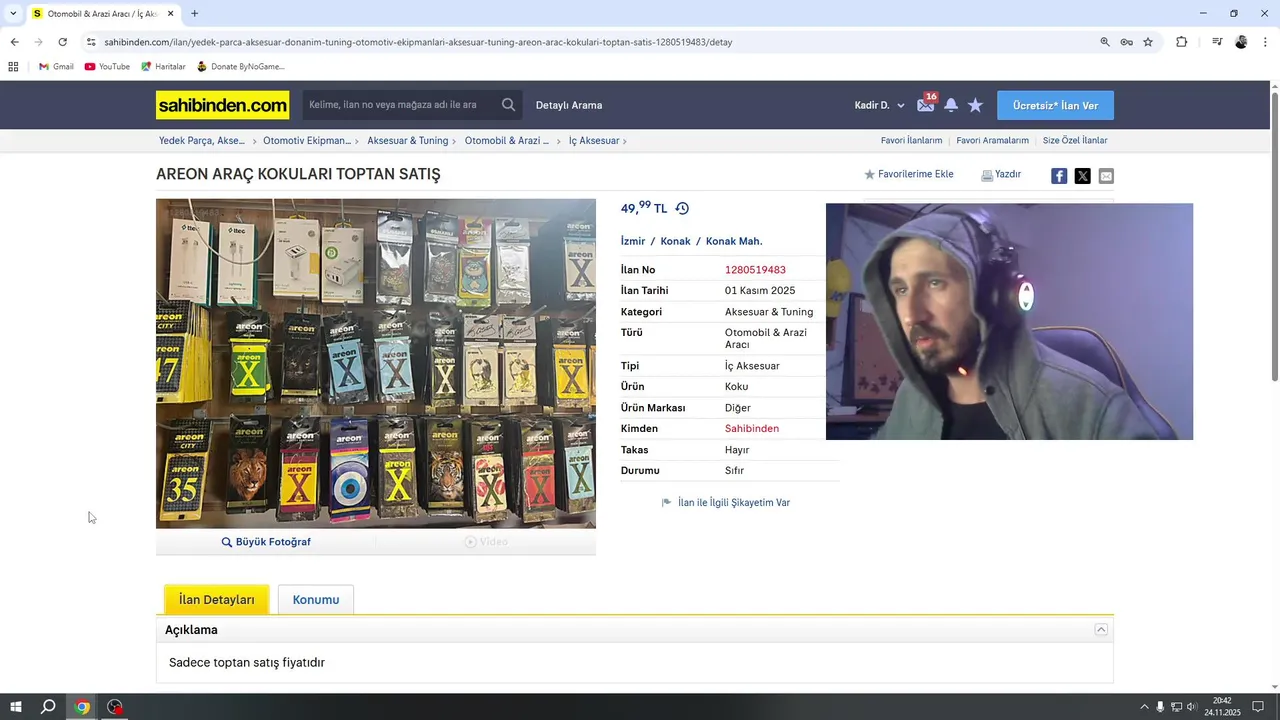Click Chrome icon in taskbar
Screen dimensions: 1280x720
(82, 707)
